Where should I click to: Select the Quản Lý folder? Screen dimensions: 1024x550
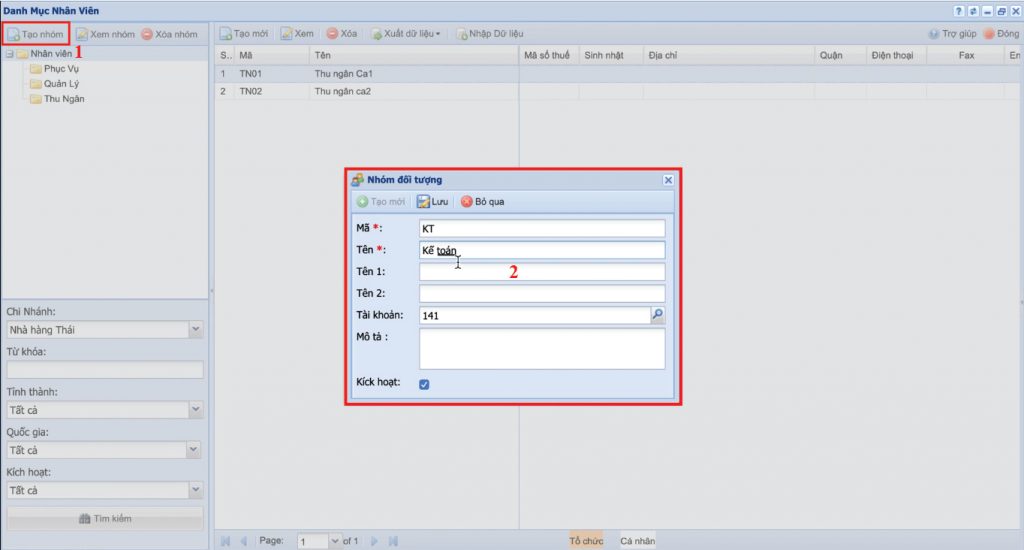pyautogui.click(x=55, y=84)
